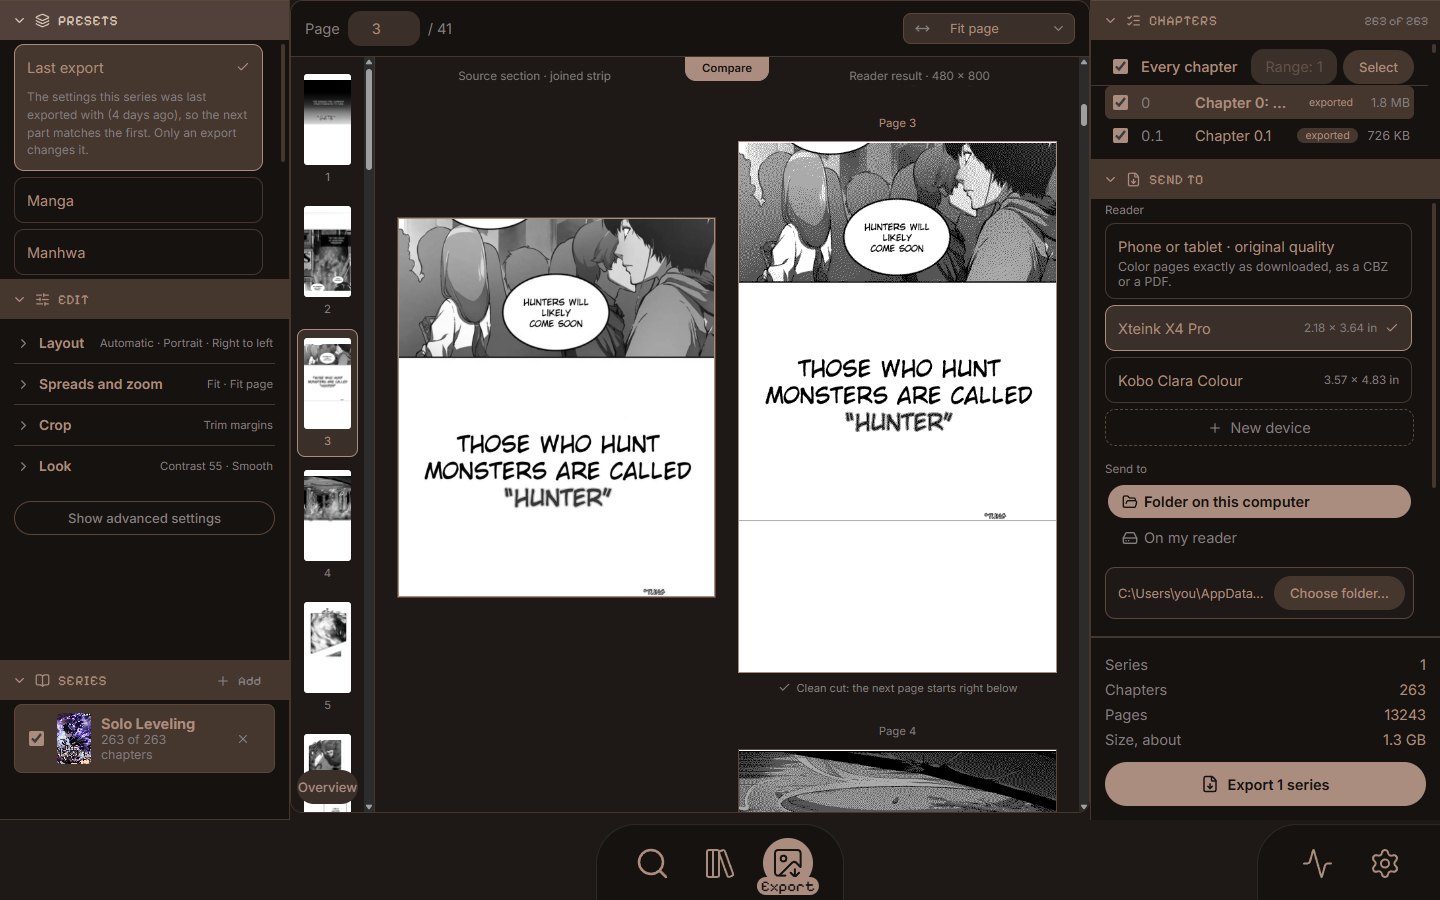
Task: Open page 4 thumbnail in strip
Action: coord(327,516)
